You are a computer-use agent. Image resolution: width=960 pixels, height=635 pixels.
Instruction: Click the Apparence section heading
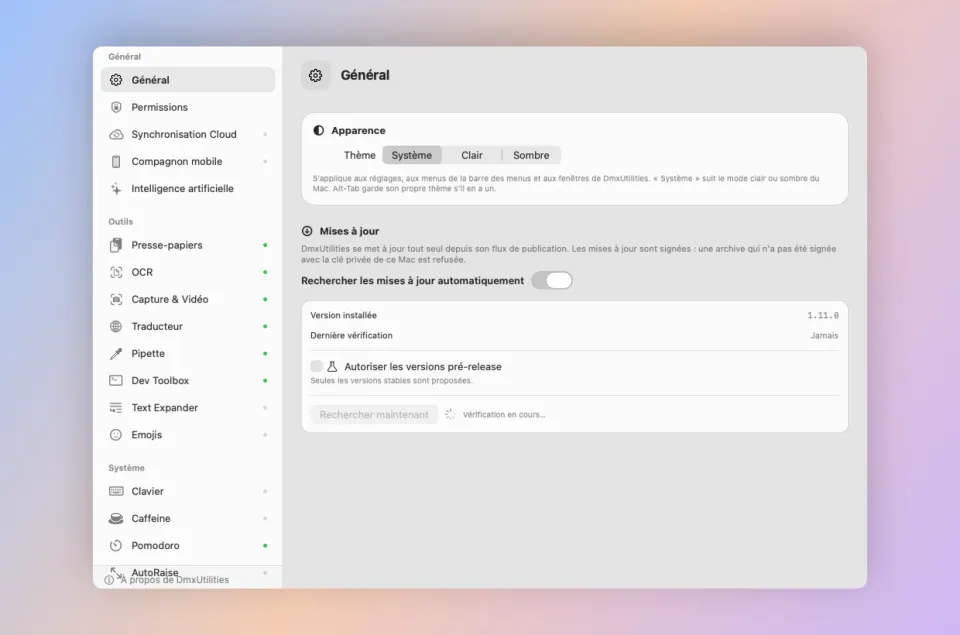pyautogui.click(x=358, y=130)
